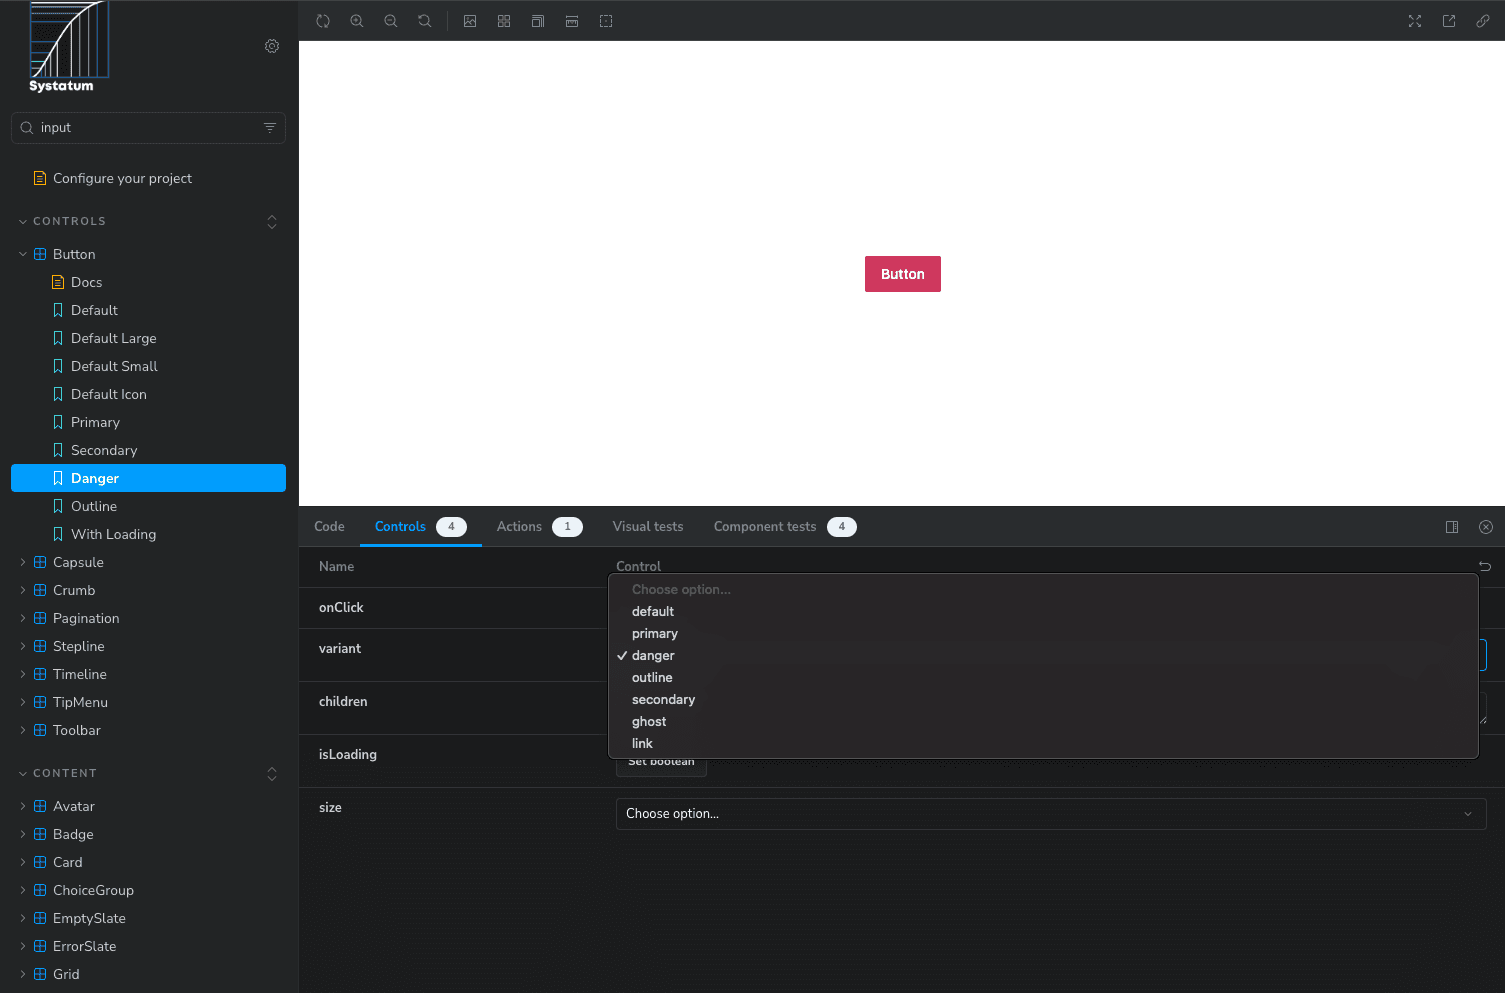The image size is (1505, 993).
Task: Toggle the grid overlay icon
Action: (504, 21)
